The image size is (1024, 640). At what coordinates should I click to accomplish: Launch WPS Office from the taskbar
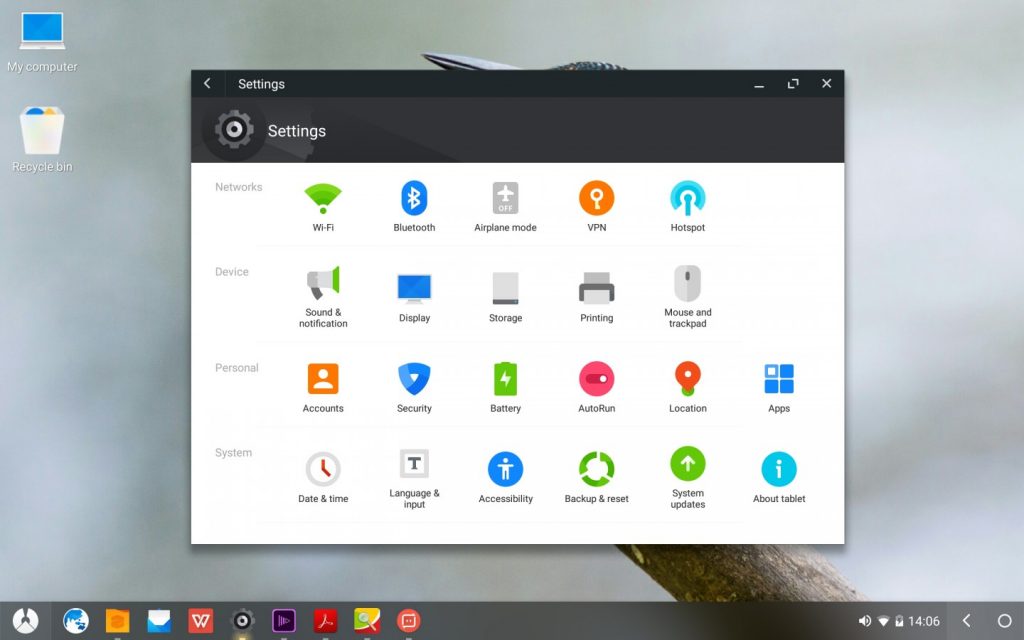click(200, 620)
